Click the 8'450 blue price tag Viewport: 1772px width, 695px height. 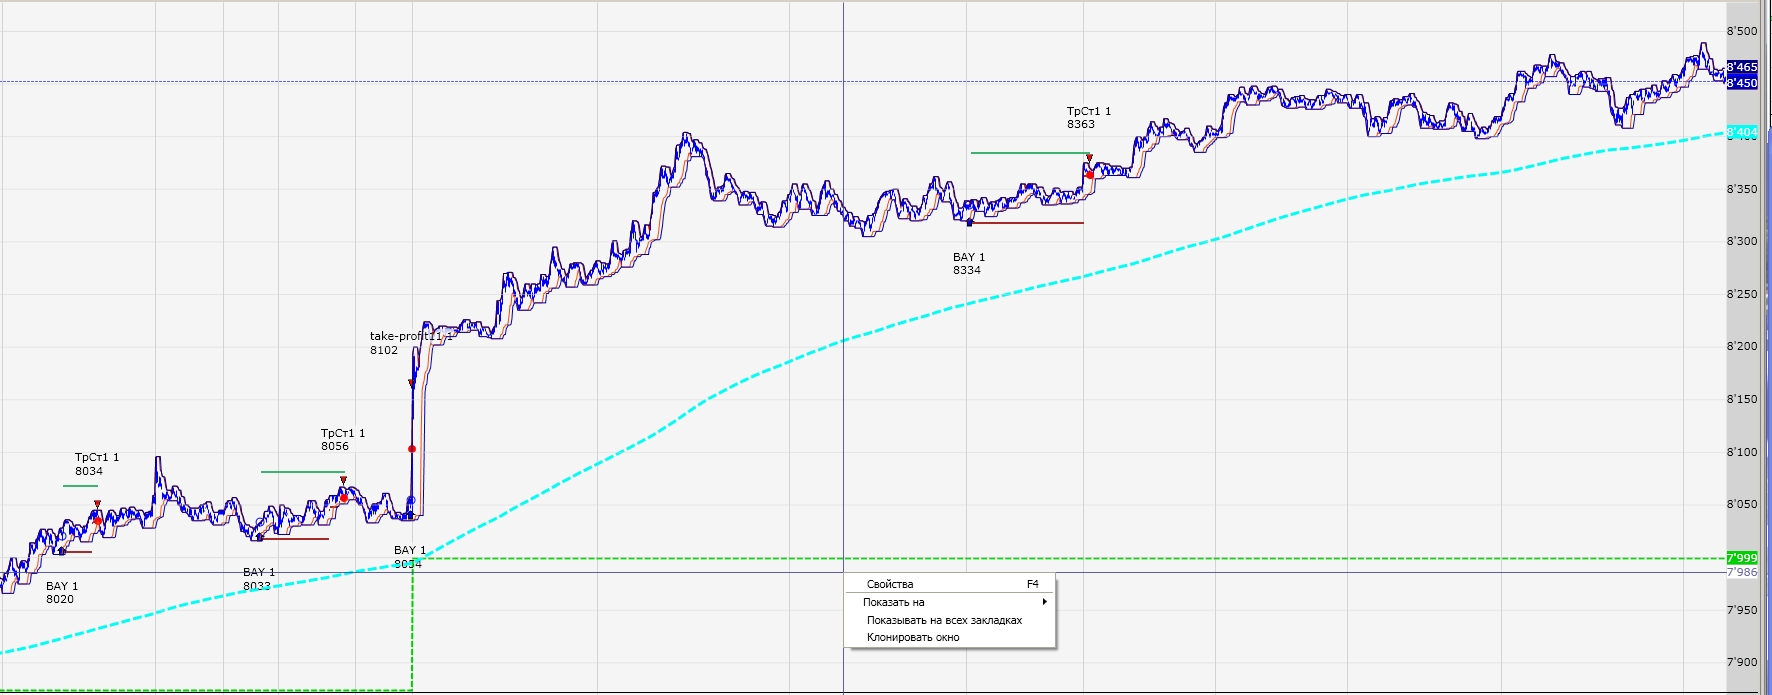pos(1741,83)
